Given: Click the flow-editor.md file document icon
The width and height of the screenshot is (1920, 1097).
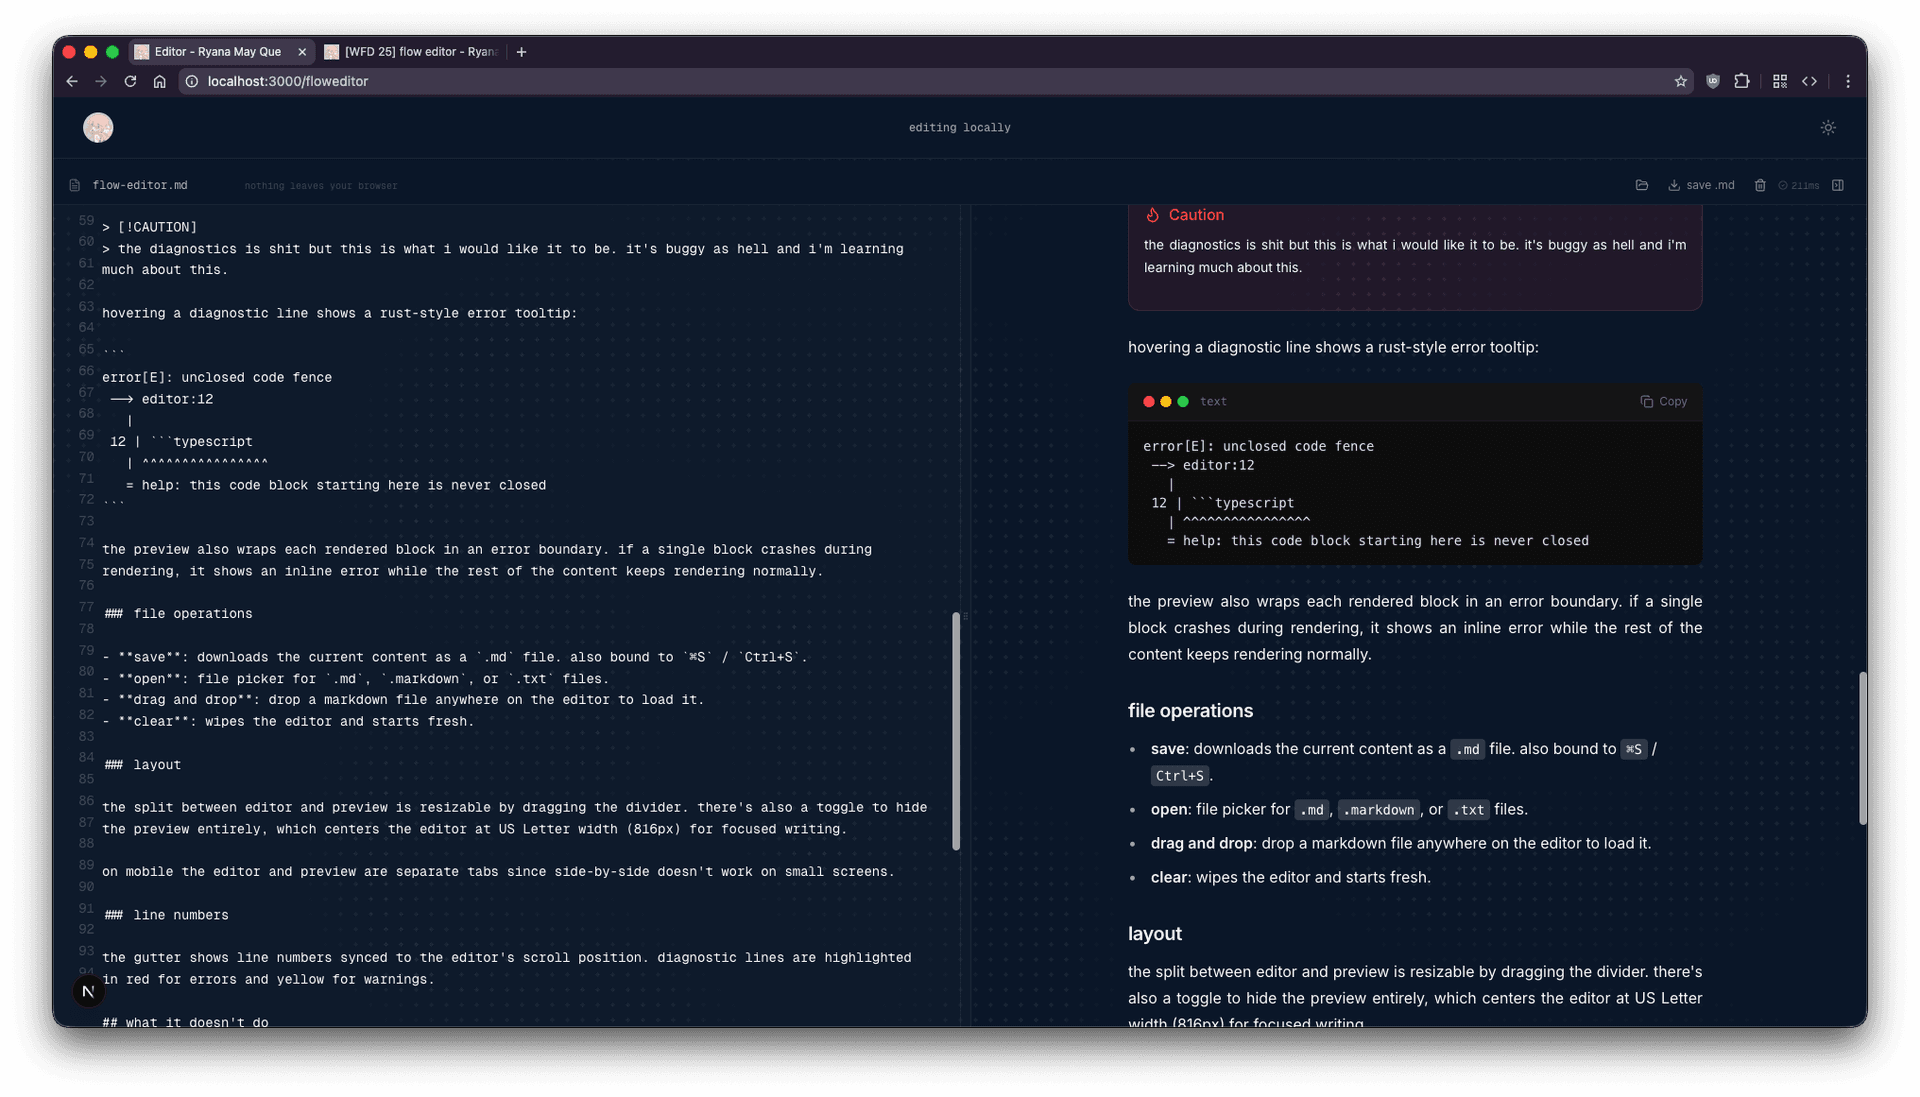Looking at the screenshot, I should pos(75,185).
